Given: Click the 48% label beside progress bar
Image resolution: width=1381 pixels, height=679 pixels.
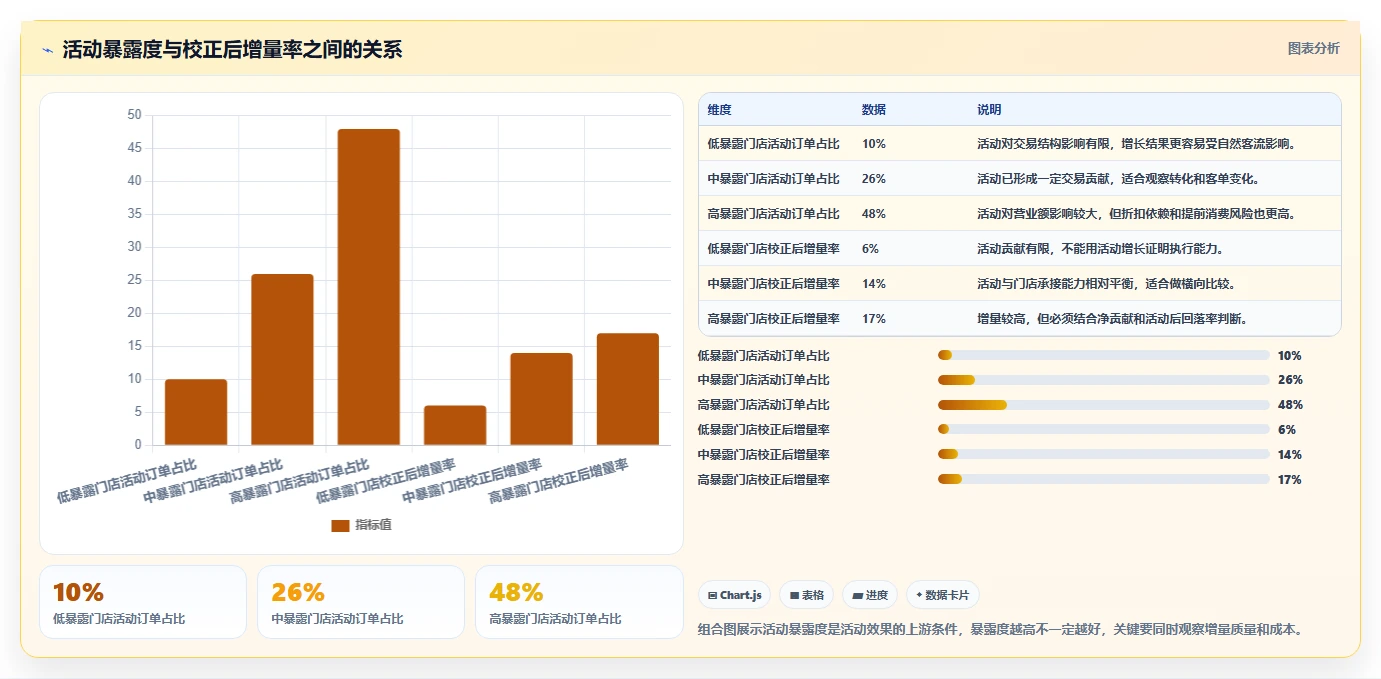Looking at the screenshot, I should pyautogui.click(x=1290, y=405).
